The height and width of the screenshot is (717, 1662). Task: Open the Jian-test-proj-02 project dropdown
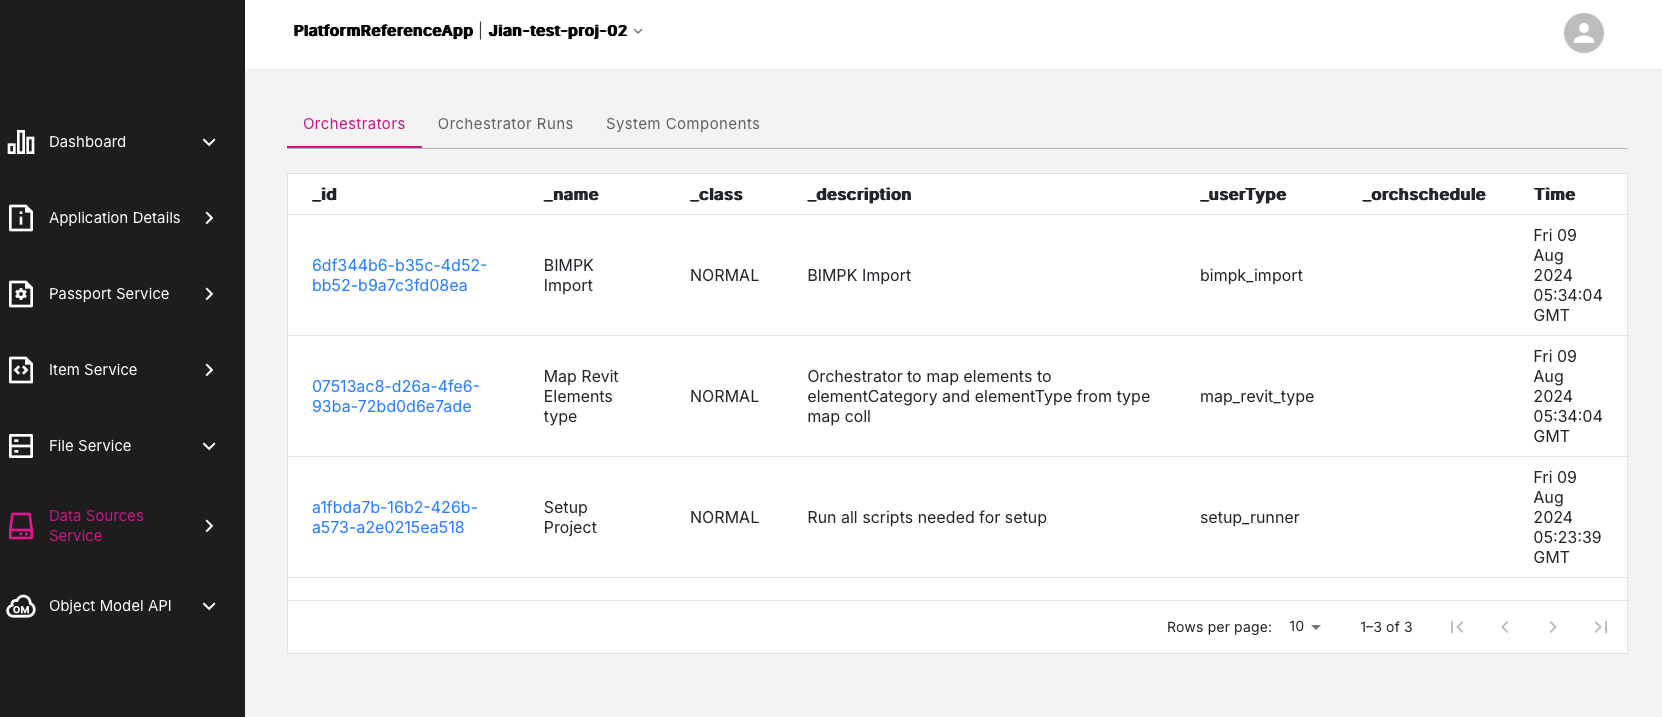(x=565, y=31)
